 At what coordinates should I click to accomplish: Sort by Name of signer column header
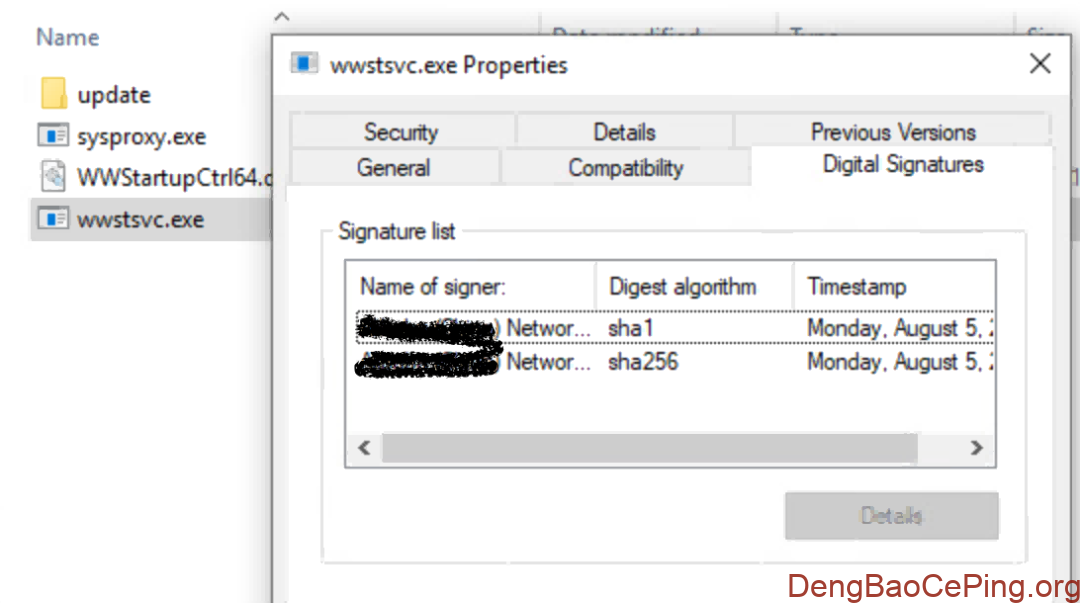click(470, 287)
